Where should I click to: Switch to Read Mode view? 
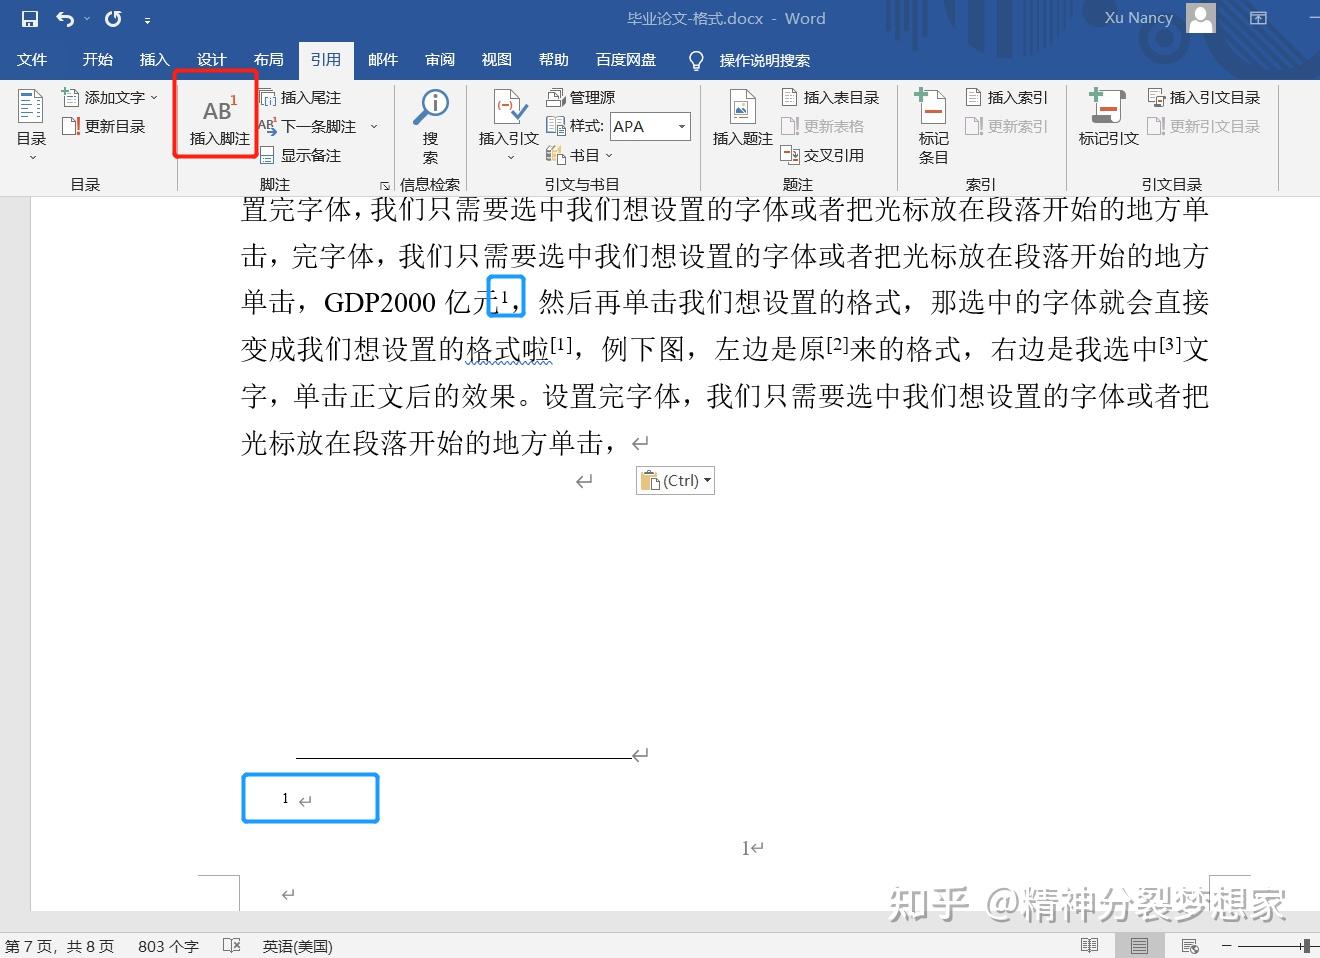pos(1089,945)
